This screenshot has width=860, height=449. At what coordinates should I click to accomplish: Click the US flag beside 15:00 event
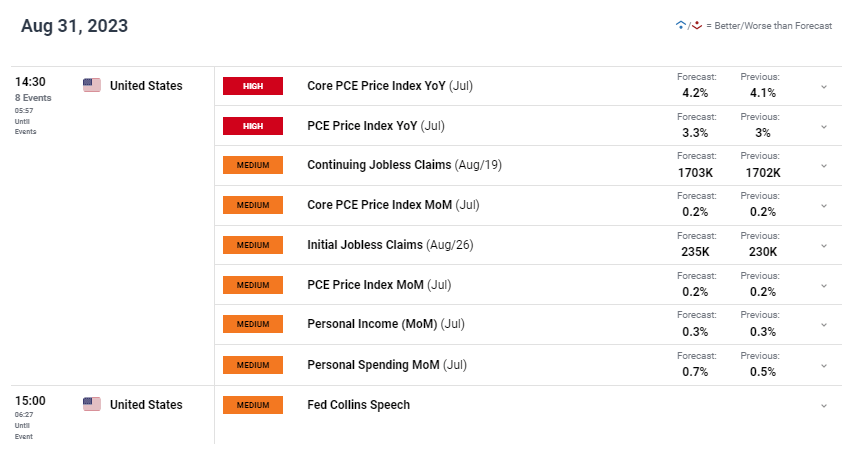[x=92, y=404]
